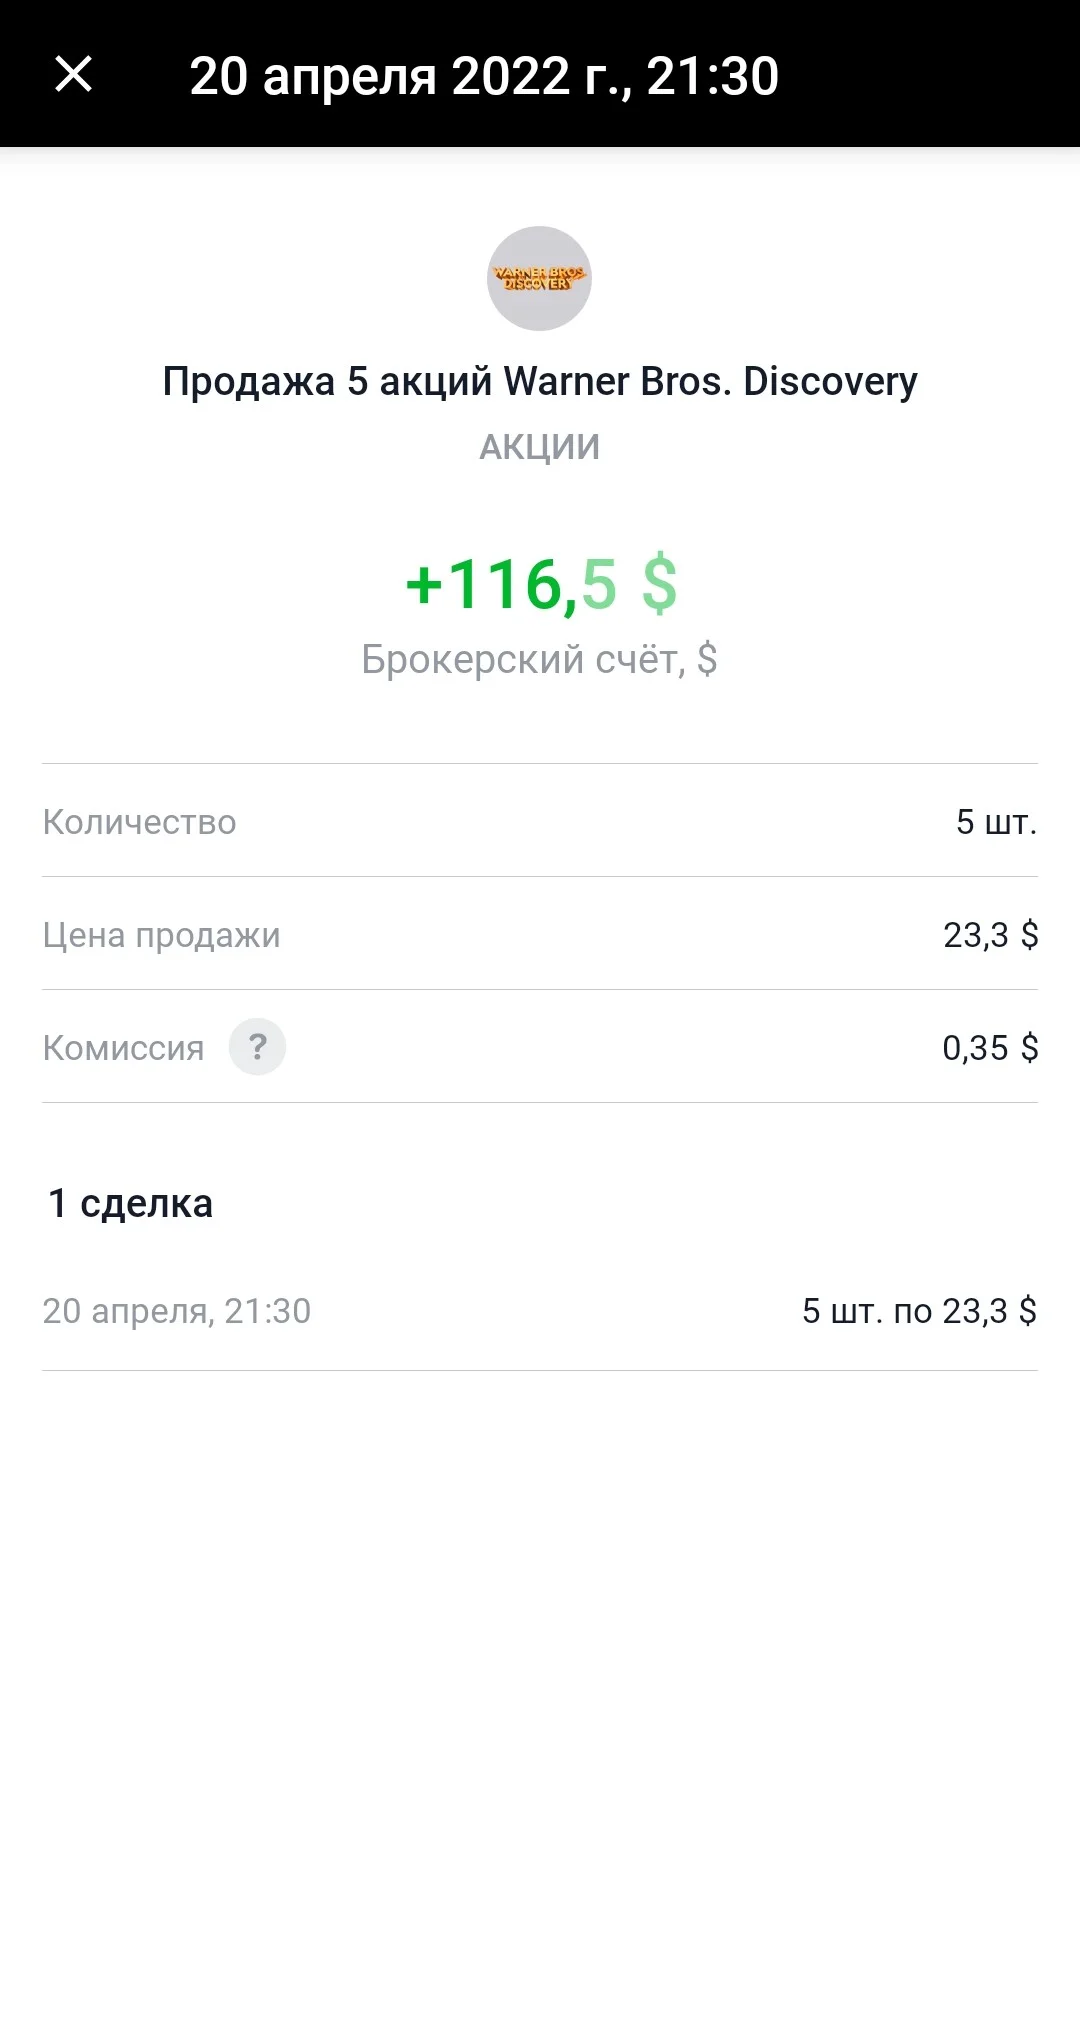1080x2031 pixels.
Task: Tap the 1 сделка section heading
Action: tap(130, 1203)
